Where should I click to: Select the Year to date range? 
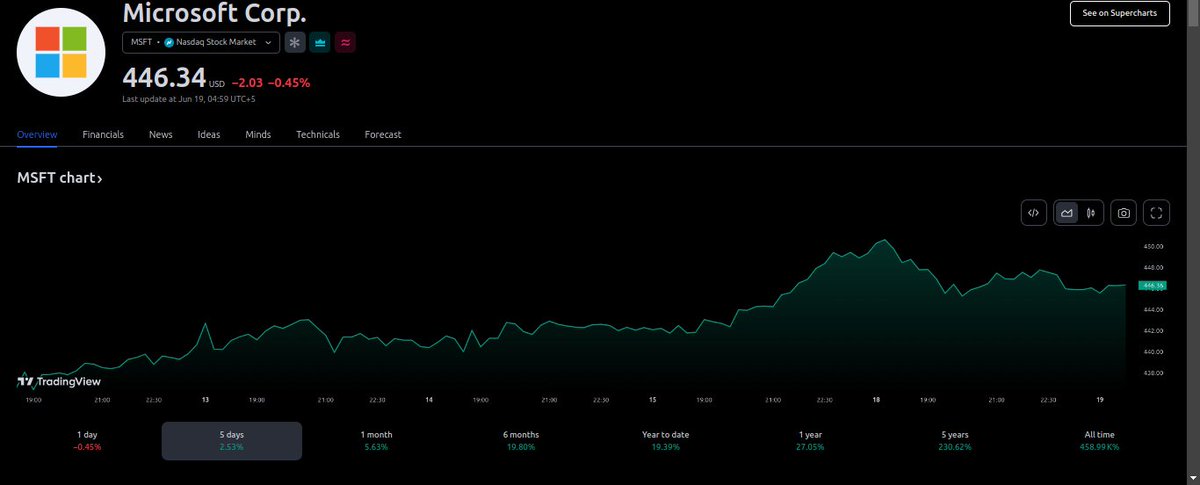point(666,441)
